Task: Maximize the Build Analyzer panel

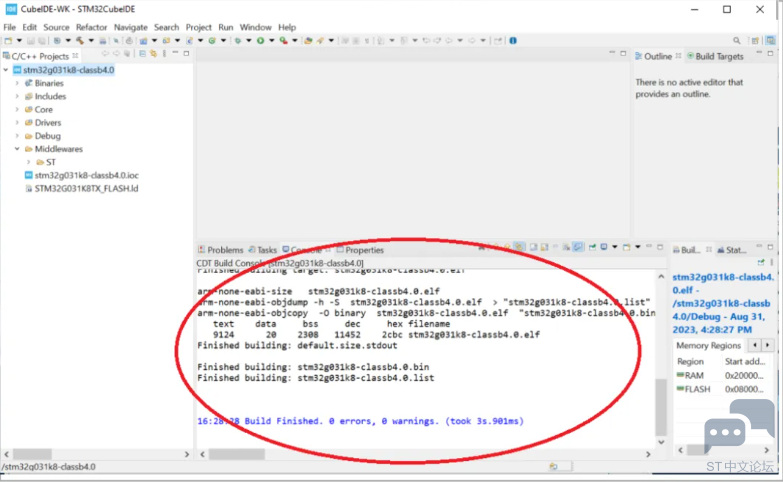Action: (x=771, y=247)
